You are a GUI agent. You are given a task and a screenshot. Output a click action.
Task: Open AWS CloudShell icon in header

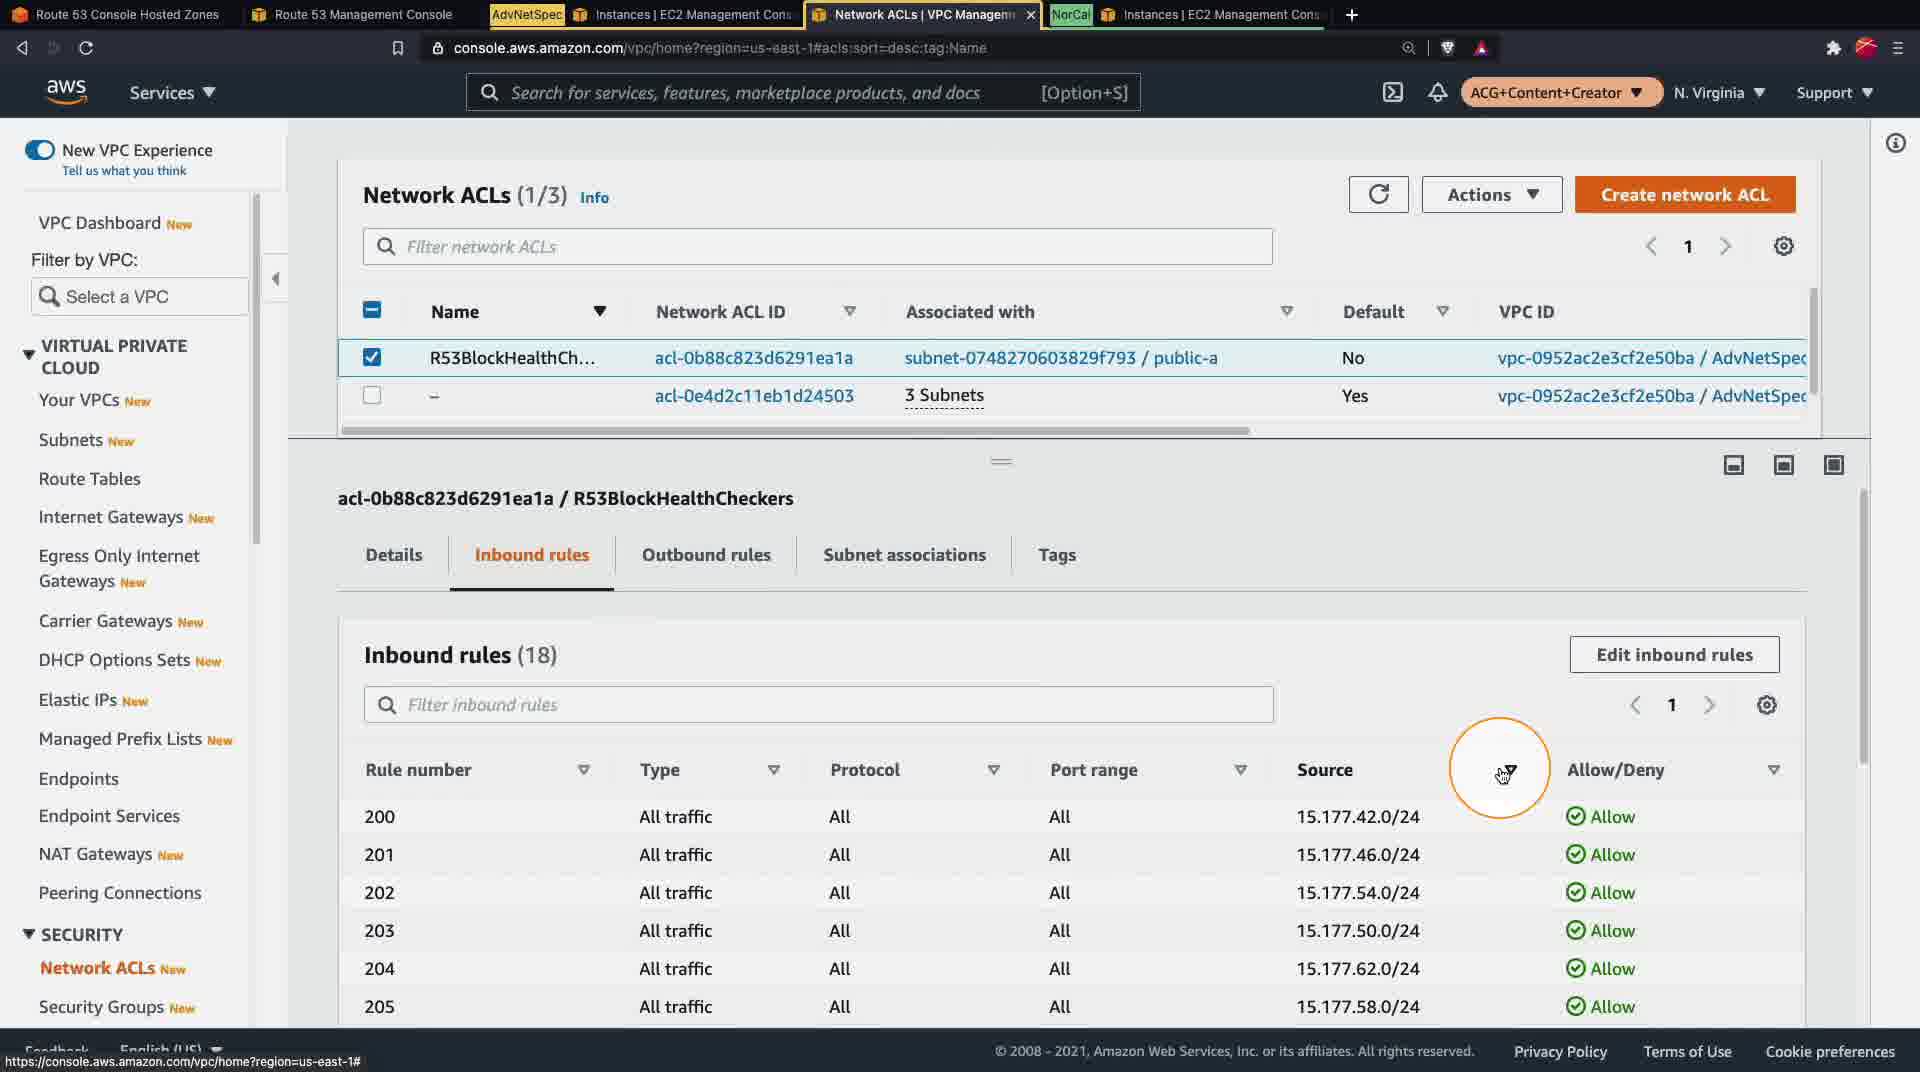point(1392,92)
